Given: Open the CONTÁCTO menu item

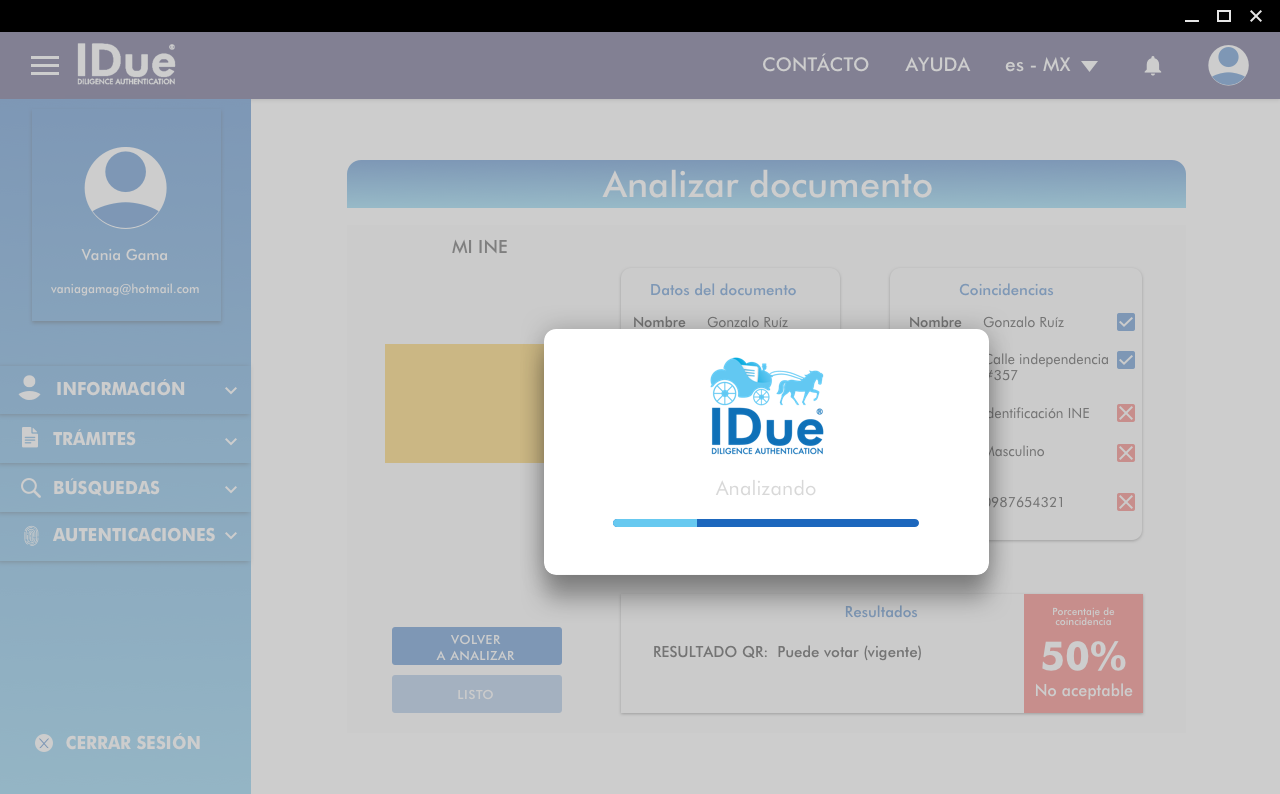Looking at the screenshot, I should coord(815,65).
